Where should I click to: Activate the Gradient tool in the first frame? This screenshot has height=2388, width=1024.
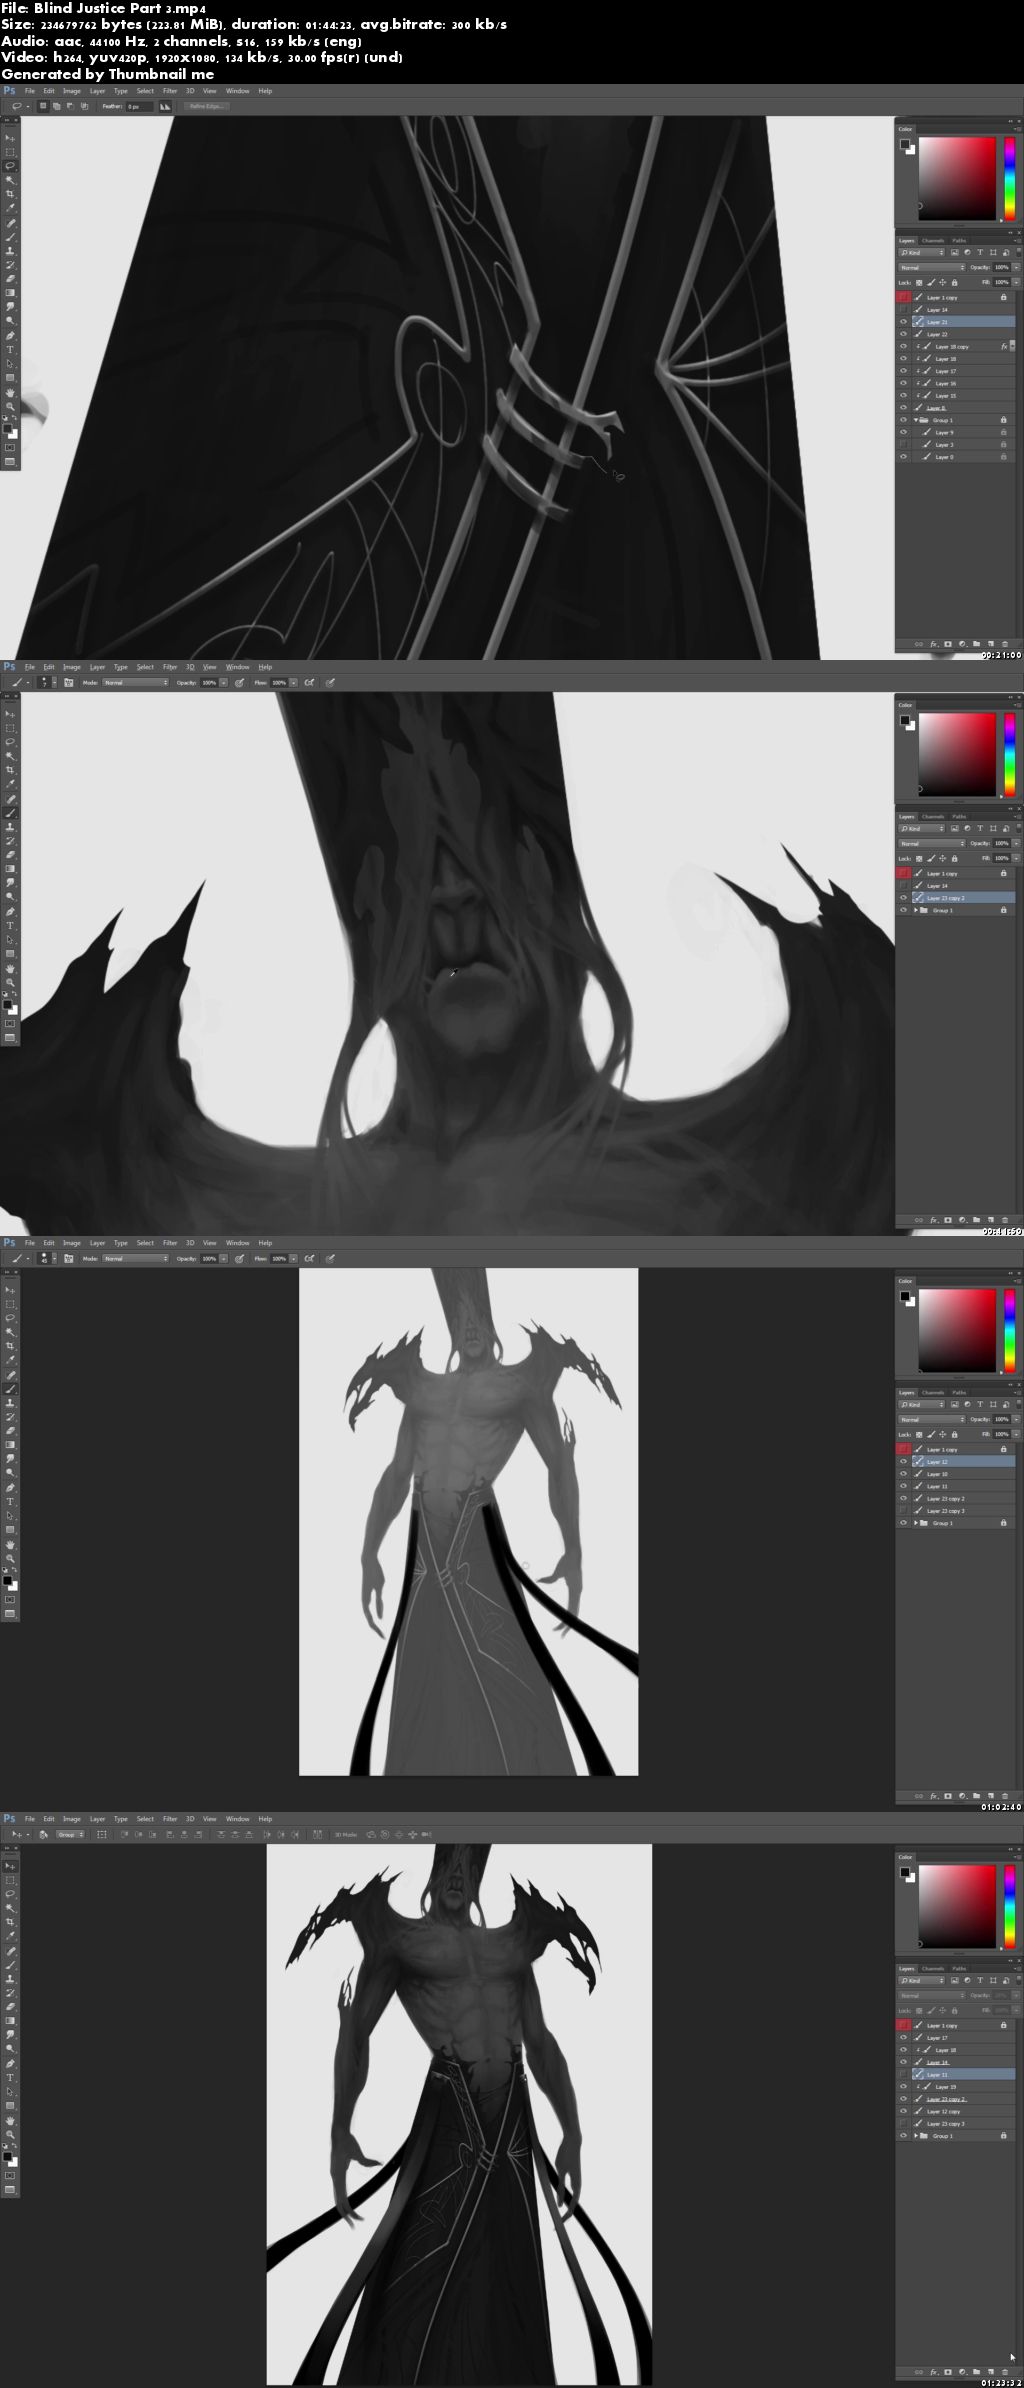coord(11,293)
